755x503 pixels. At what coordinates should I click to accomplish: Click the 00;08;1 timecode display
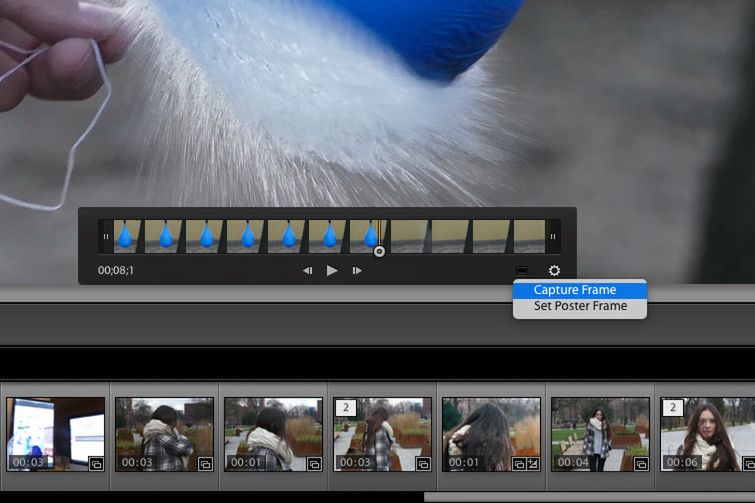(x=116, y=271)
